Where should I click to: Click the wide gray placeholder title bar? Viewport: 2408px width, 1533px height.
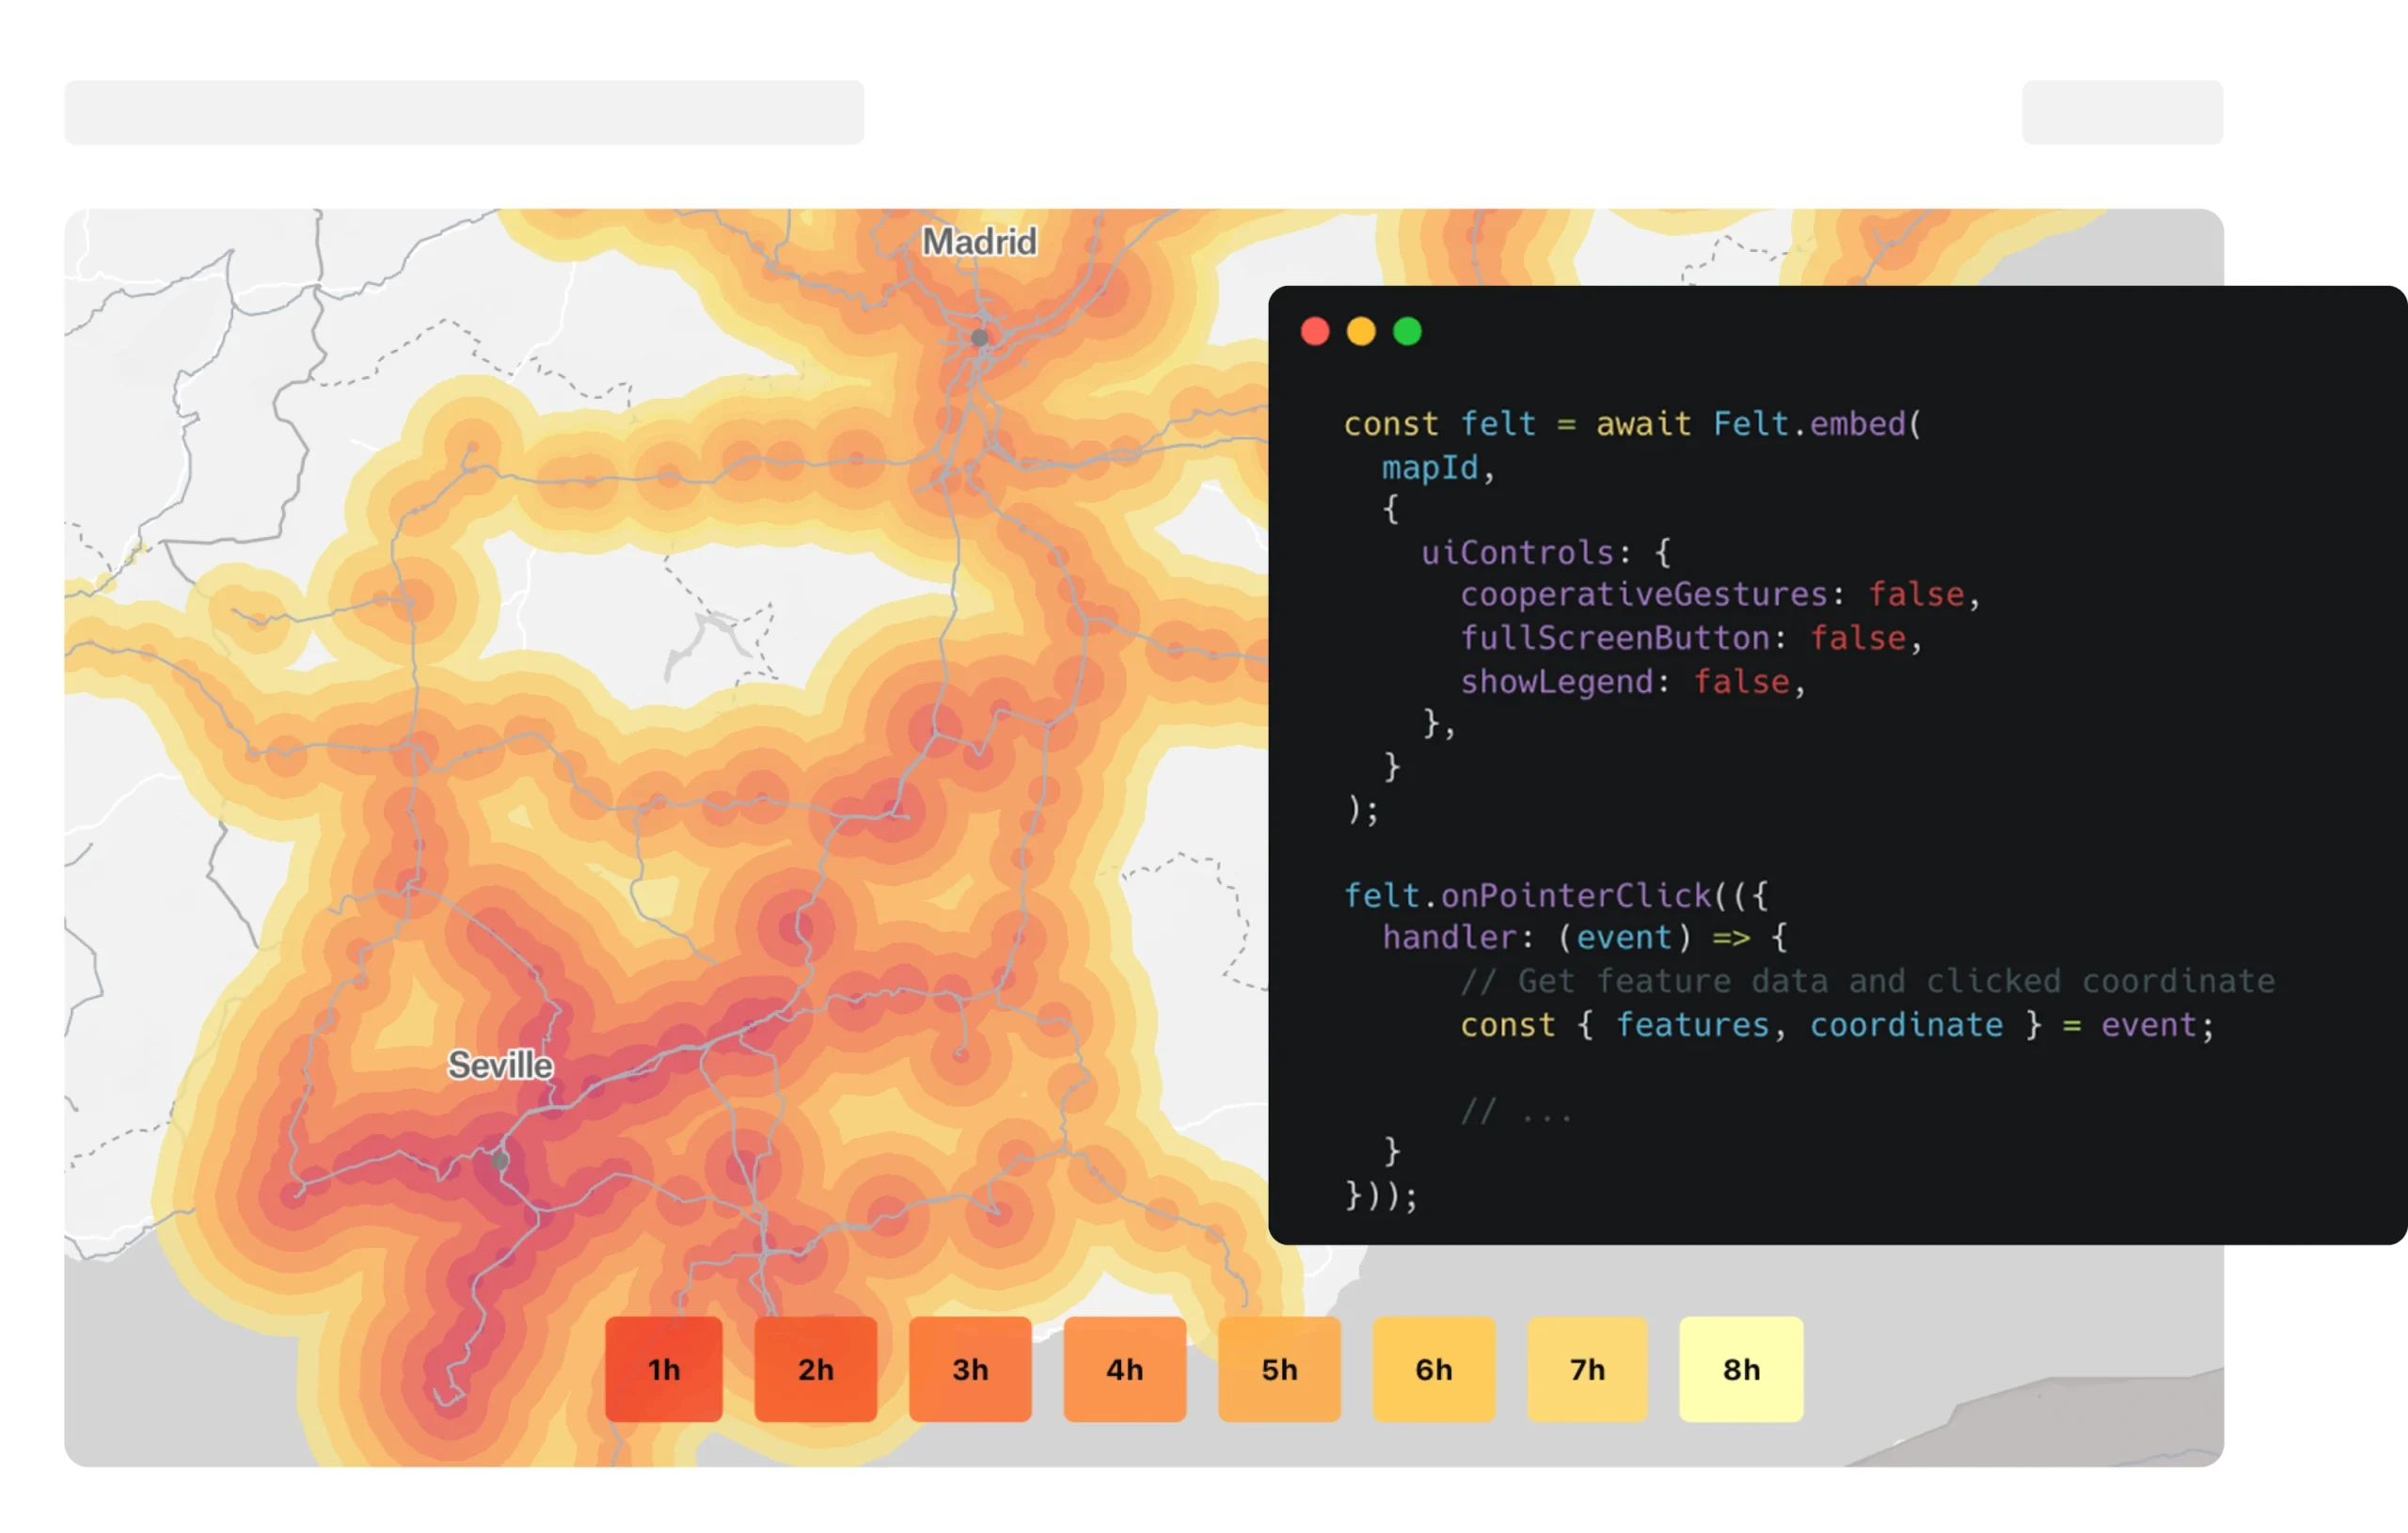463,112
